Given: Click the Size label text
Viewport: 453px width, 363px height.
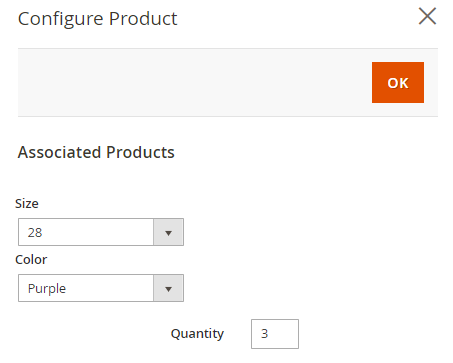Looking at the screenshot, I should pos(27,204).
